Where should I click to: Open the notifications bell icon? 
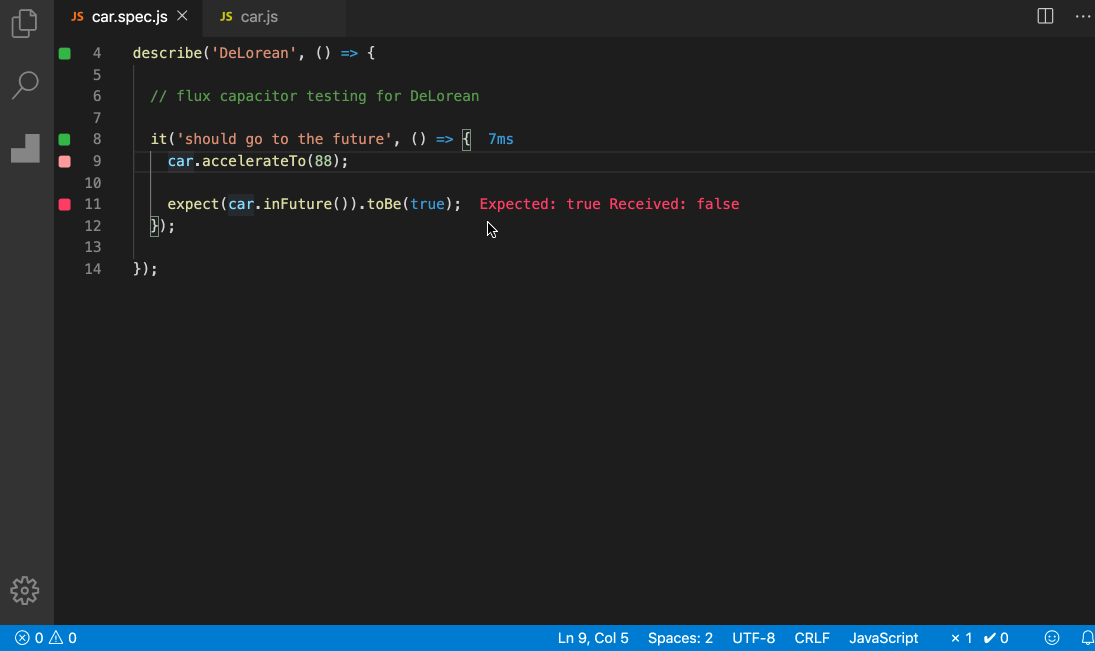pyautogui.click(x=1087, y=638)
